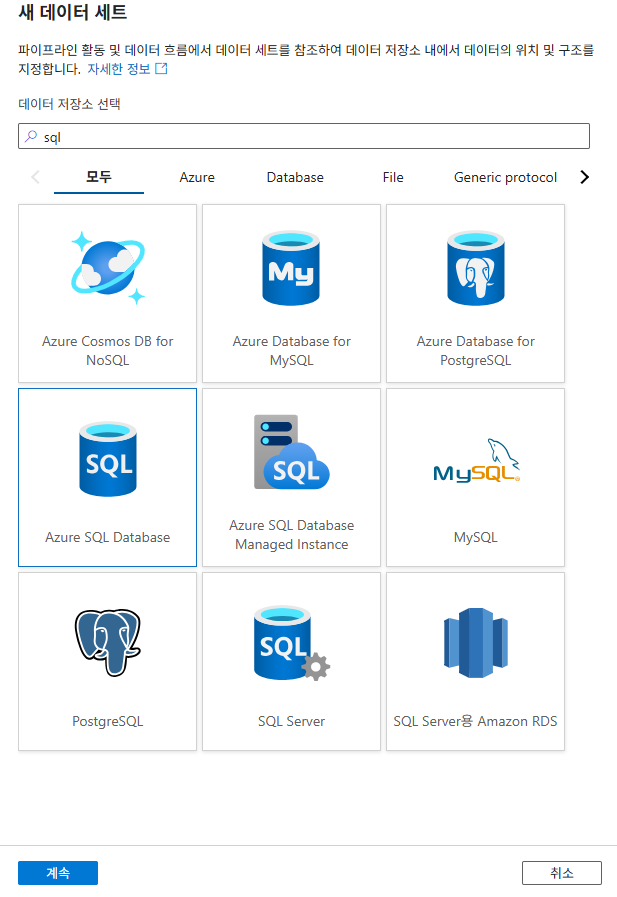Screen dimensions: 617x897
Task: Choose Azure SQL Database Managed Instance icon
Action: [291, 452]
